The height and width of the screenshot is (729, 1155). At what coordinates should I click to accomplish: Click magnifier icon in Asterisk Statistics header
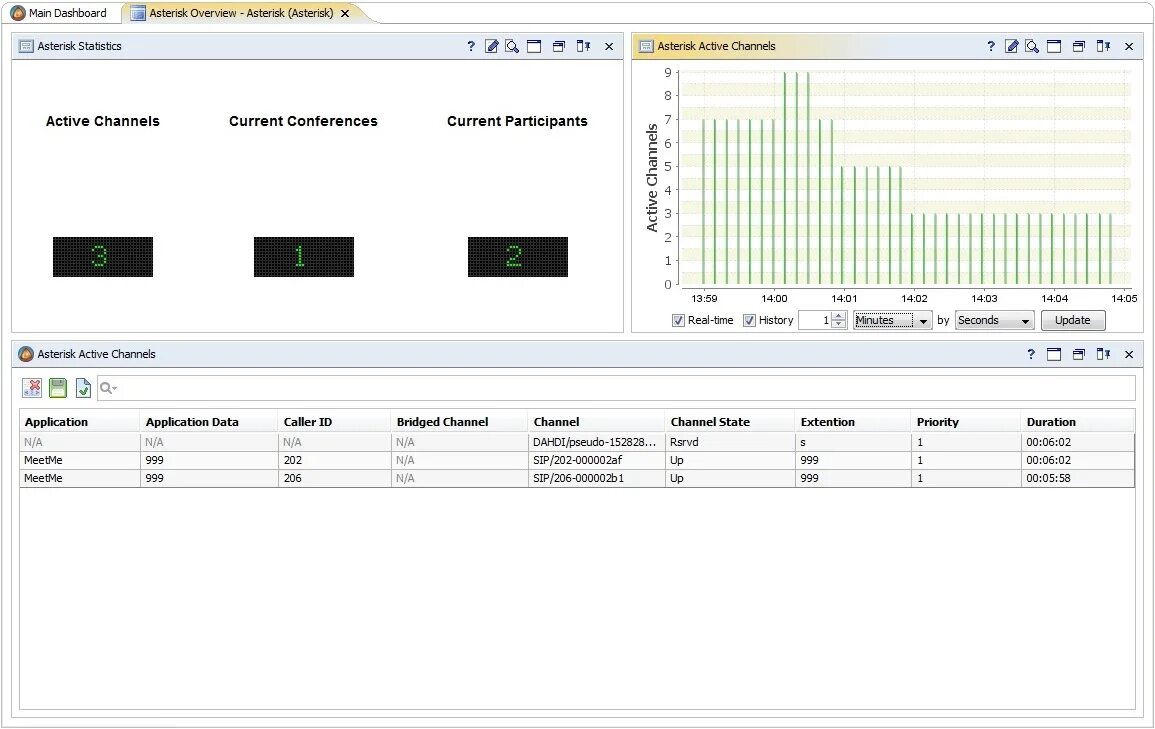(x=512, y=46)
